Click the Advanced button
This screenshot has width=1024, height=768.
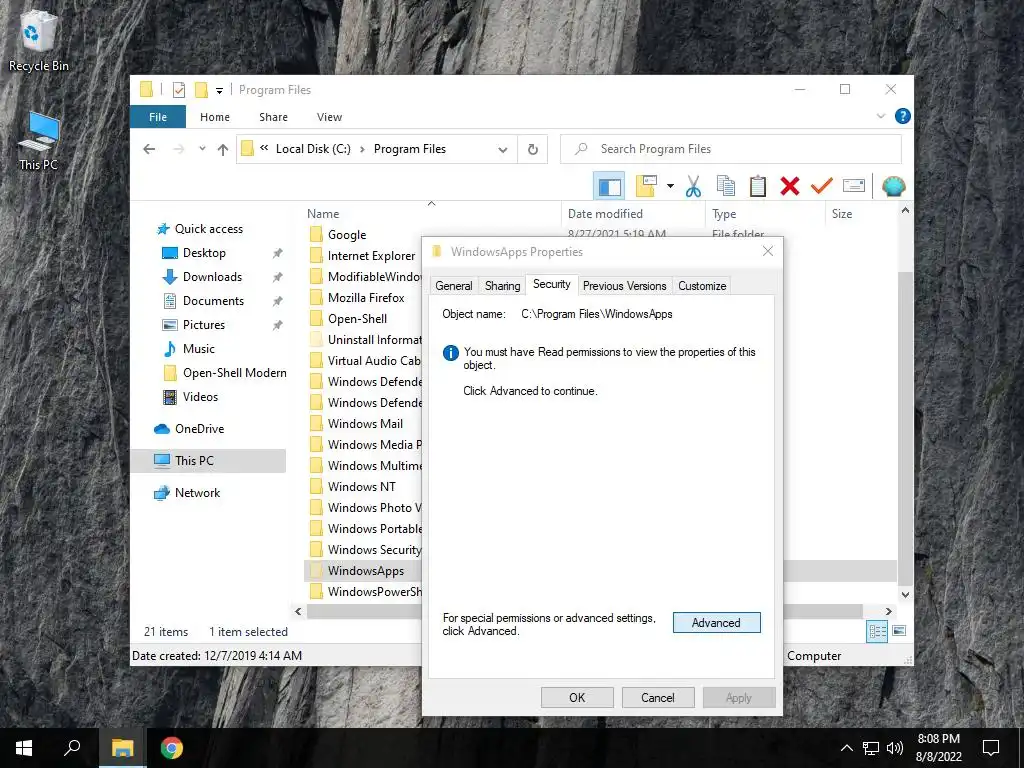point(716,622)
